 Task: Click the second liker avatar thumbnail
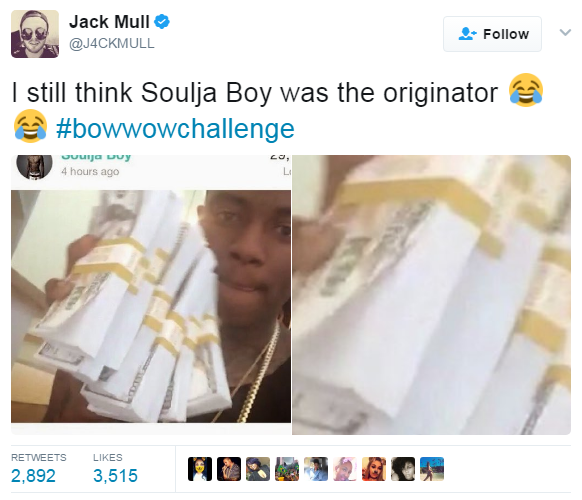(229, 469)
